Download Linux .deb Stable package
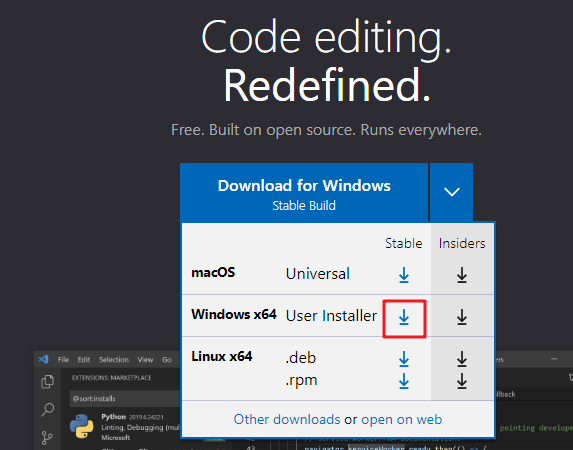The width and height of the screenshot is (573, 450). click(404, 359)
